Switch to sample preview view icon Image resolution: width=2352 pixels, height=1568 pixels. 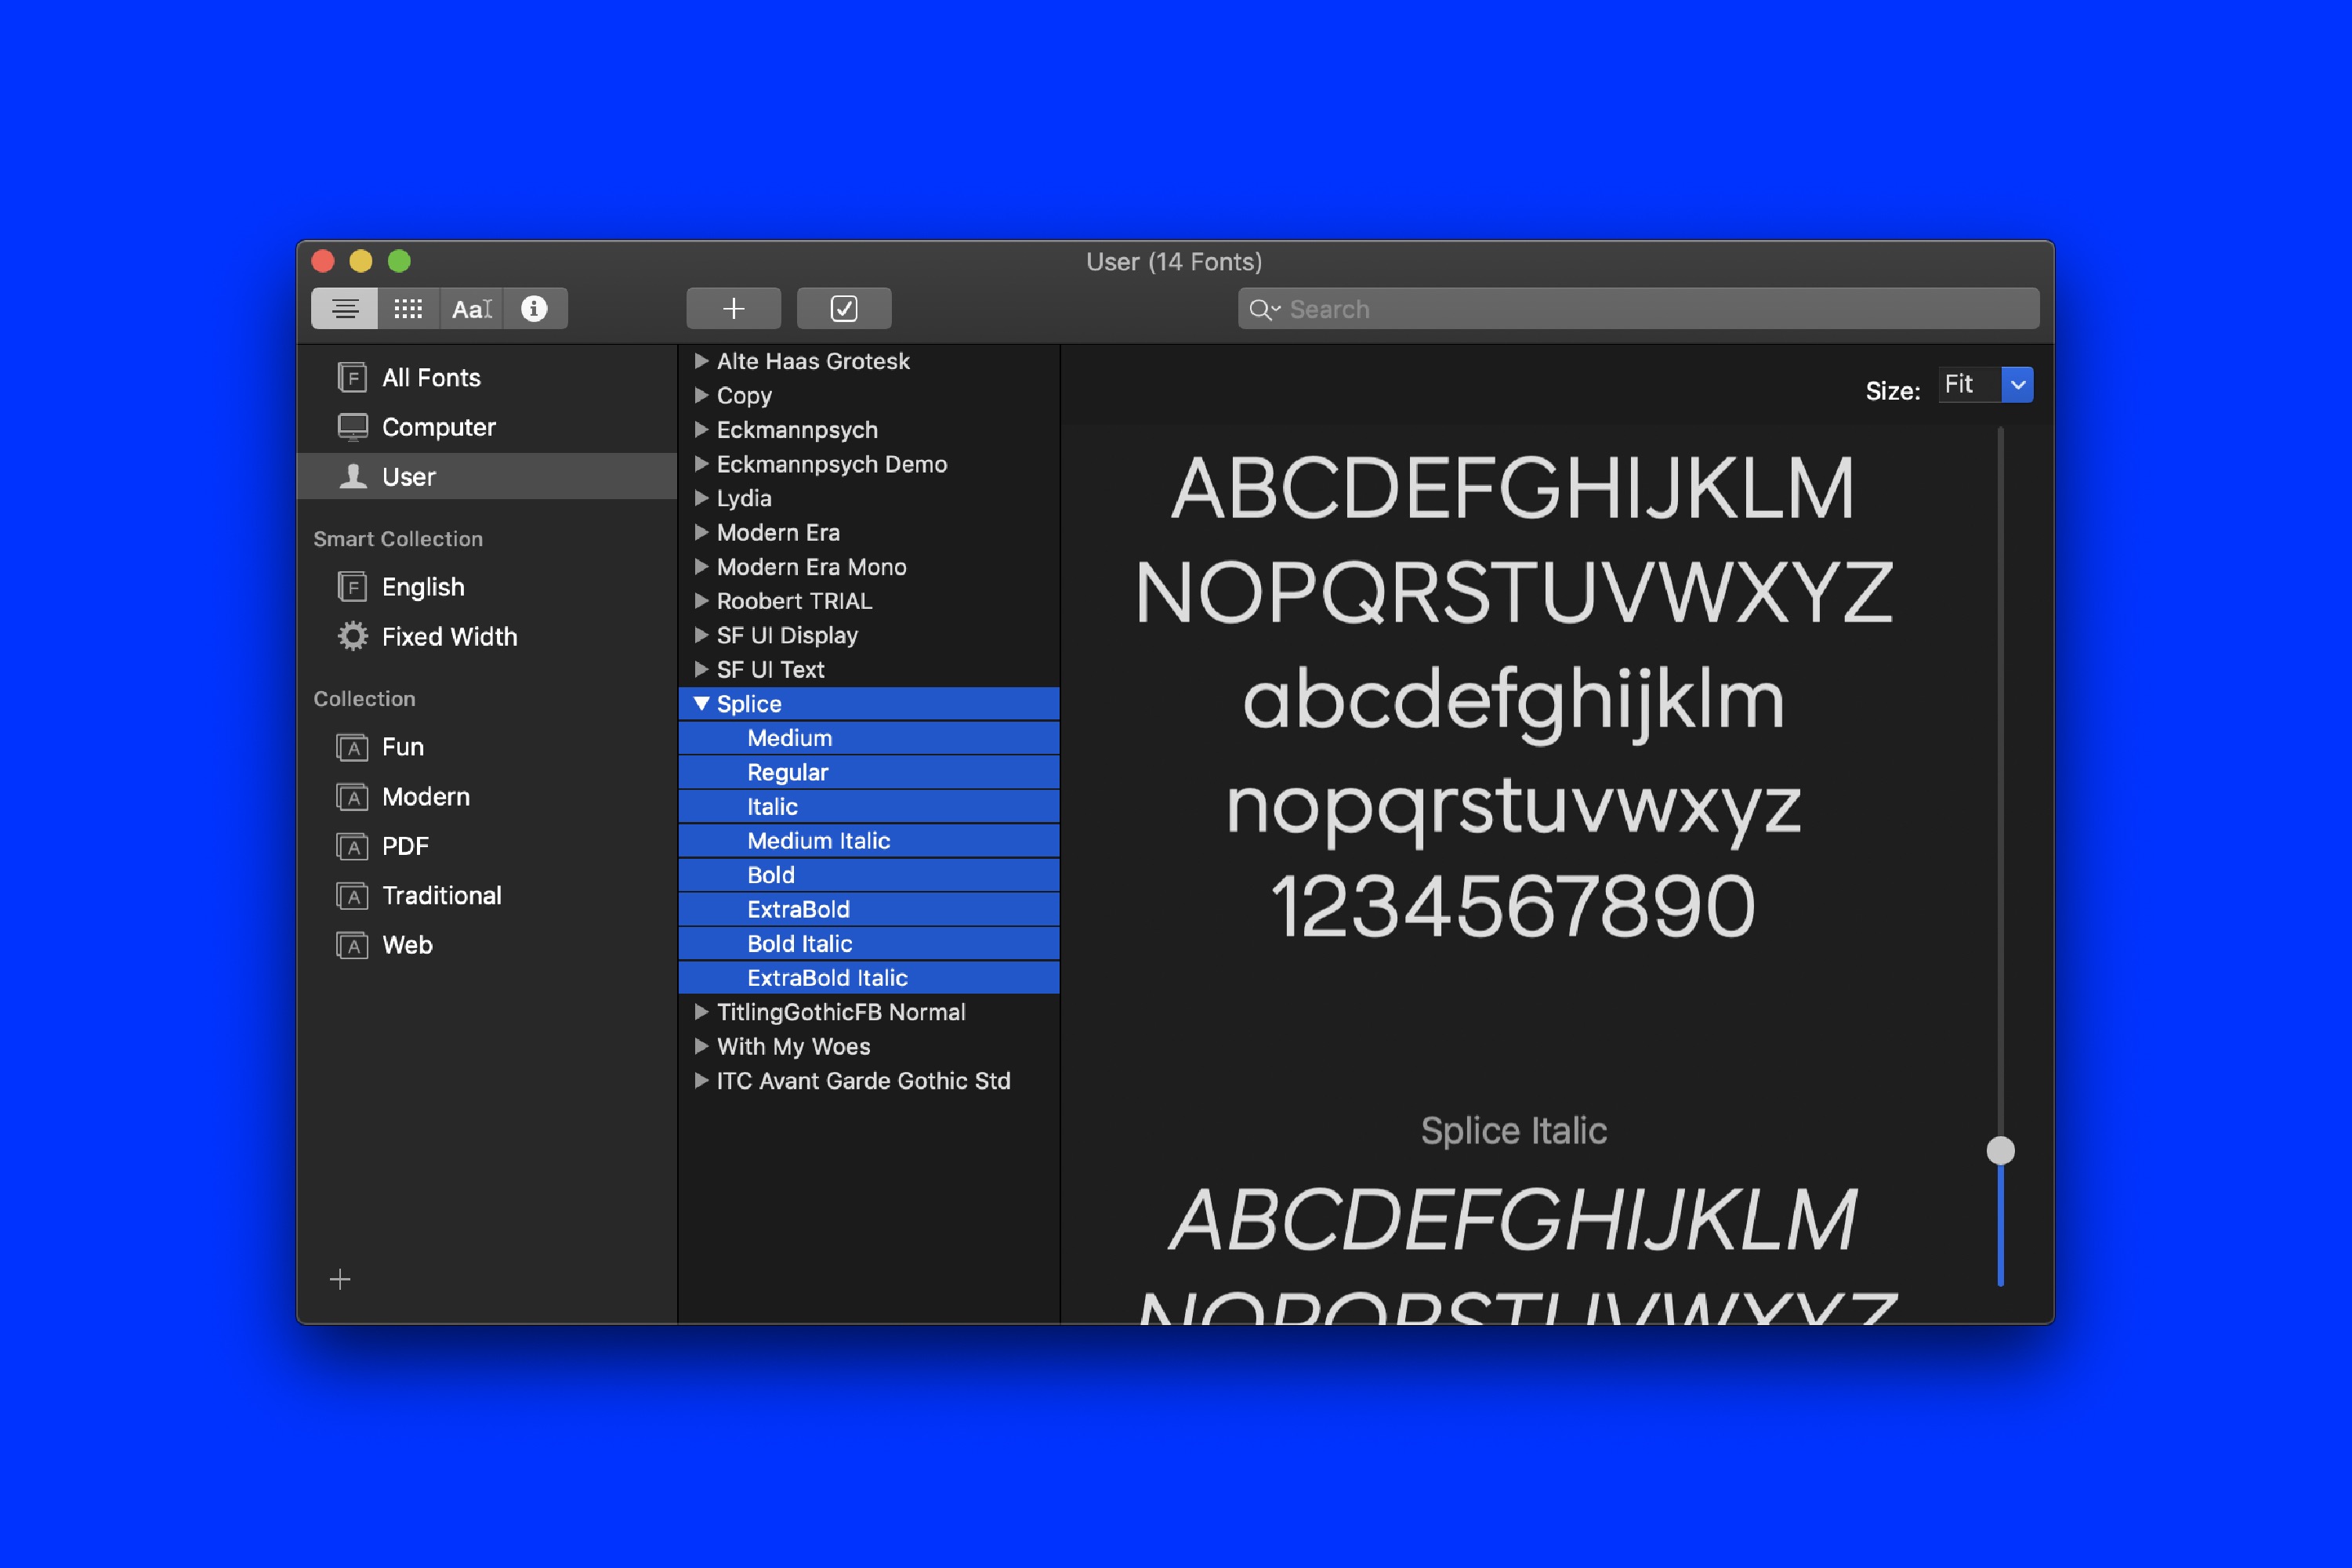[345, 309]
